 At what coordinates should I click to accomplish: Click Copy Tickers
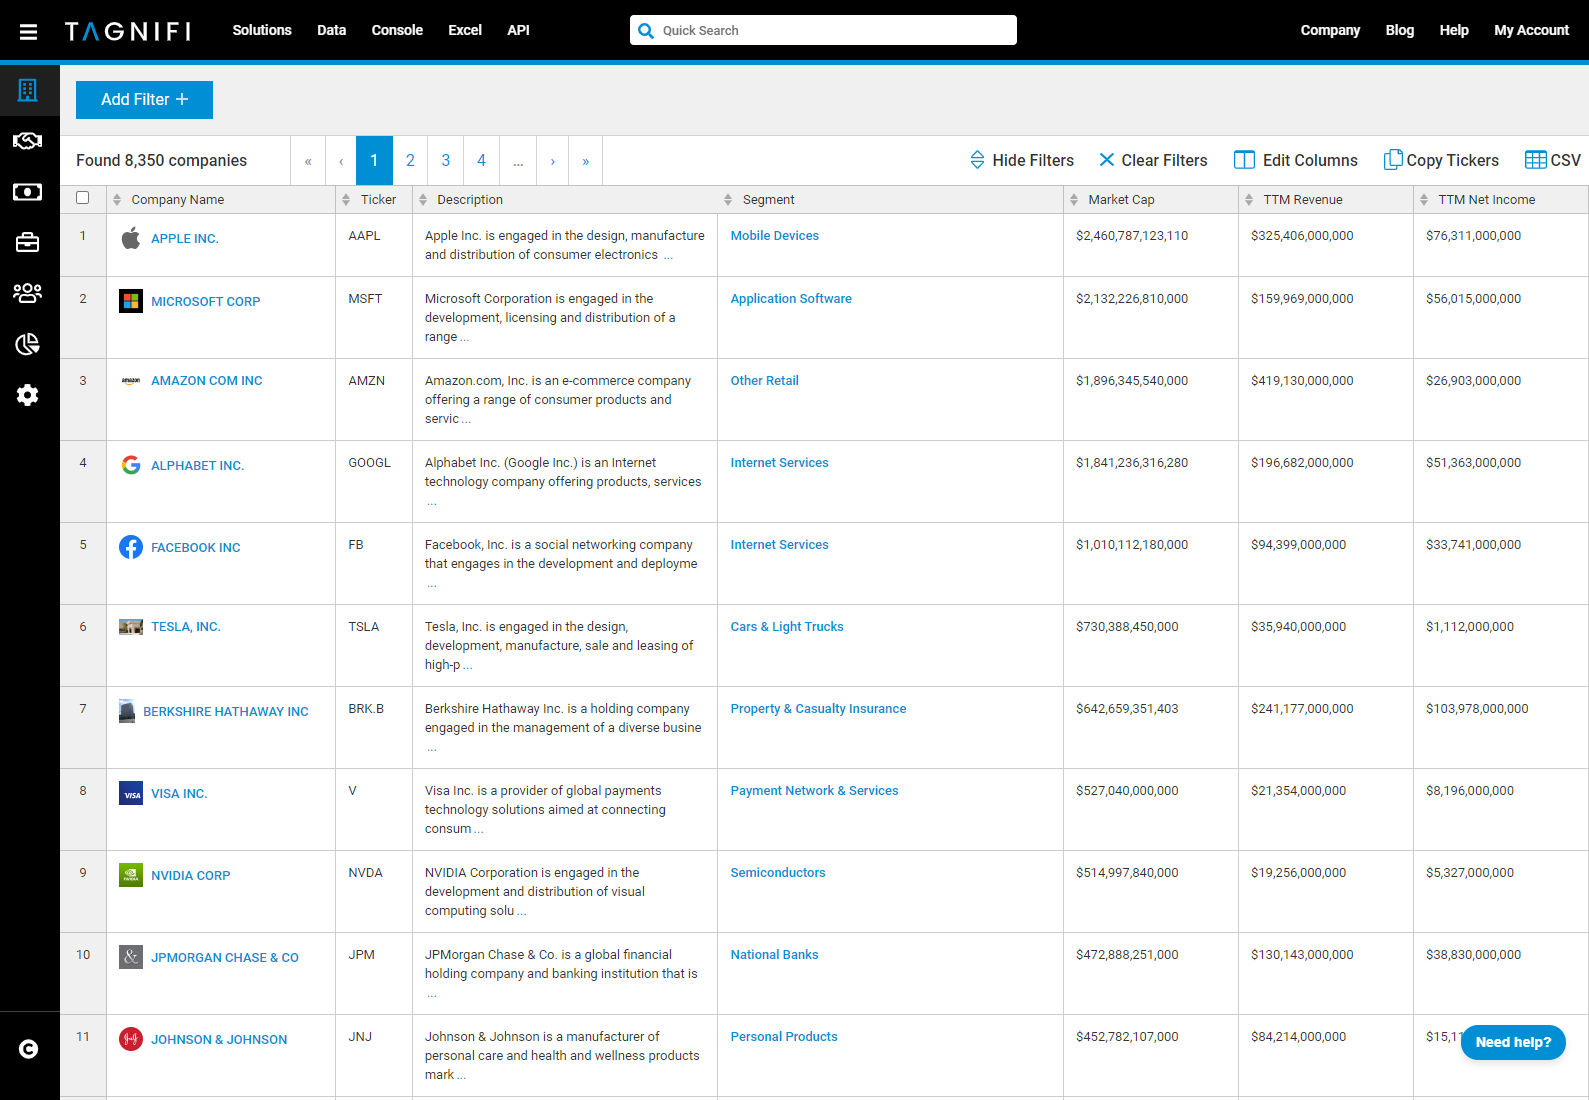pyautogui.click(x=1441, y=160)
